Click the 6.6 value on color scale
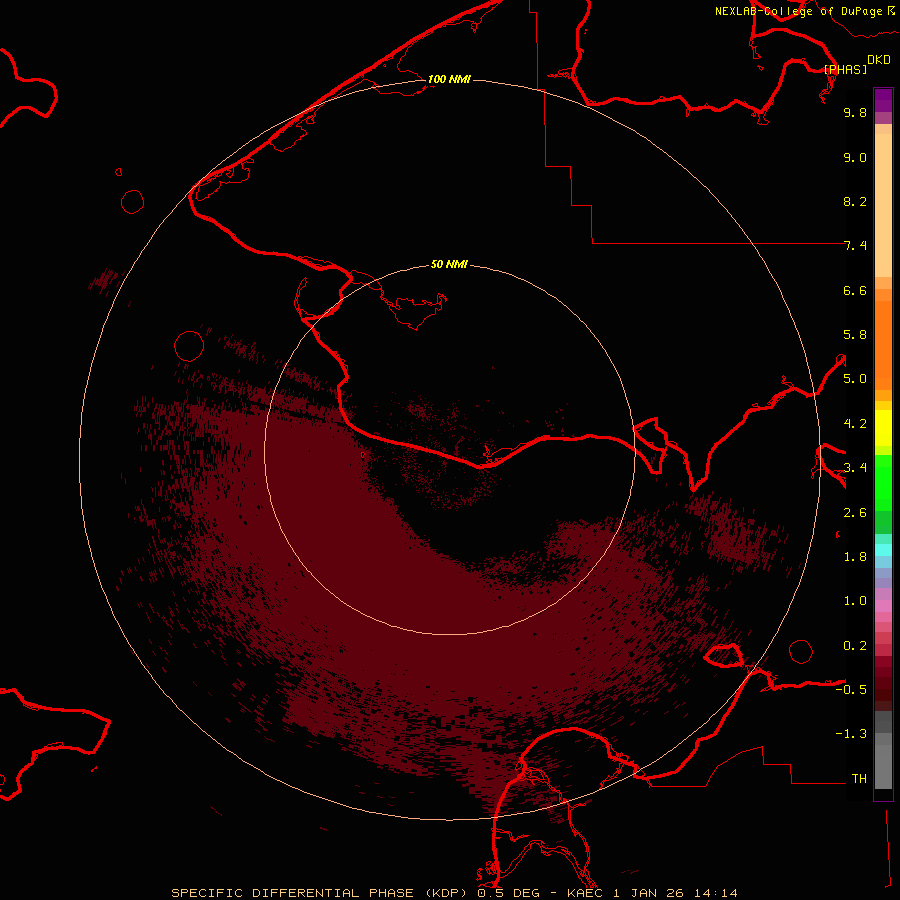900x900 pixels. coord(855,290)
